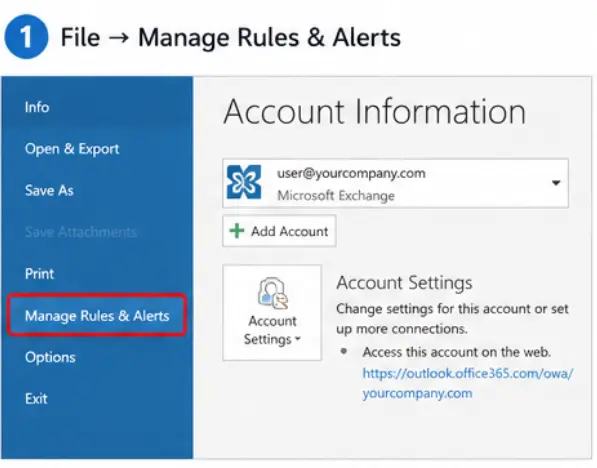The width and height of the screenshot is (597, 468).
Task: Click the user@yourcompany.com account text
Action: point(351,174)
